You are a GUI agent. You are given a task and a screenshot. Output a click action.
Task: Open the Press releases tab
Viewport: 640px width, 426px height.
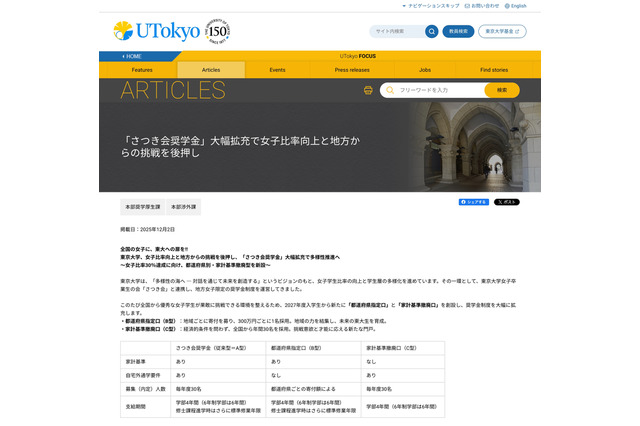[352, 70]
